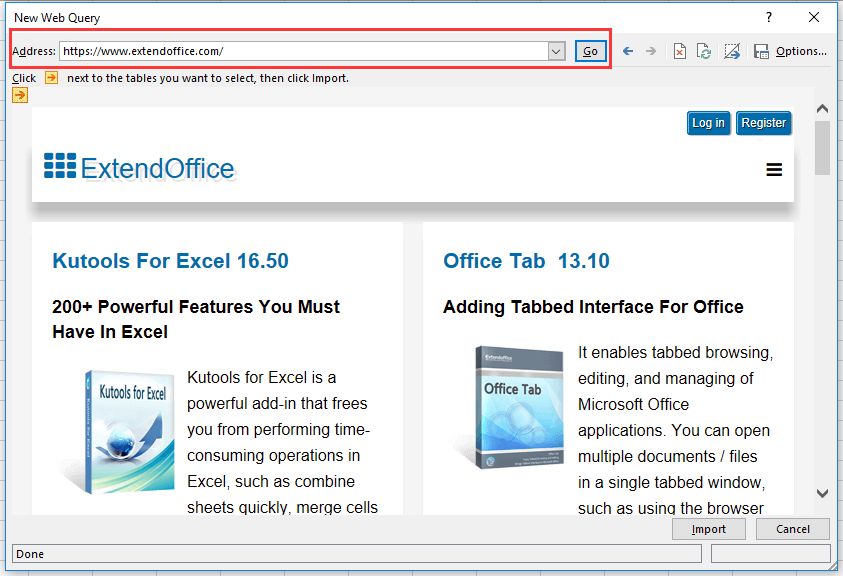Click the help question mark button

coord(768,17)
